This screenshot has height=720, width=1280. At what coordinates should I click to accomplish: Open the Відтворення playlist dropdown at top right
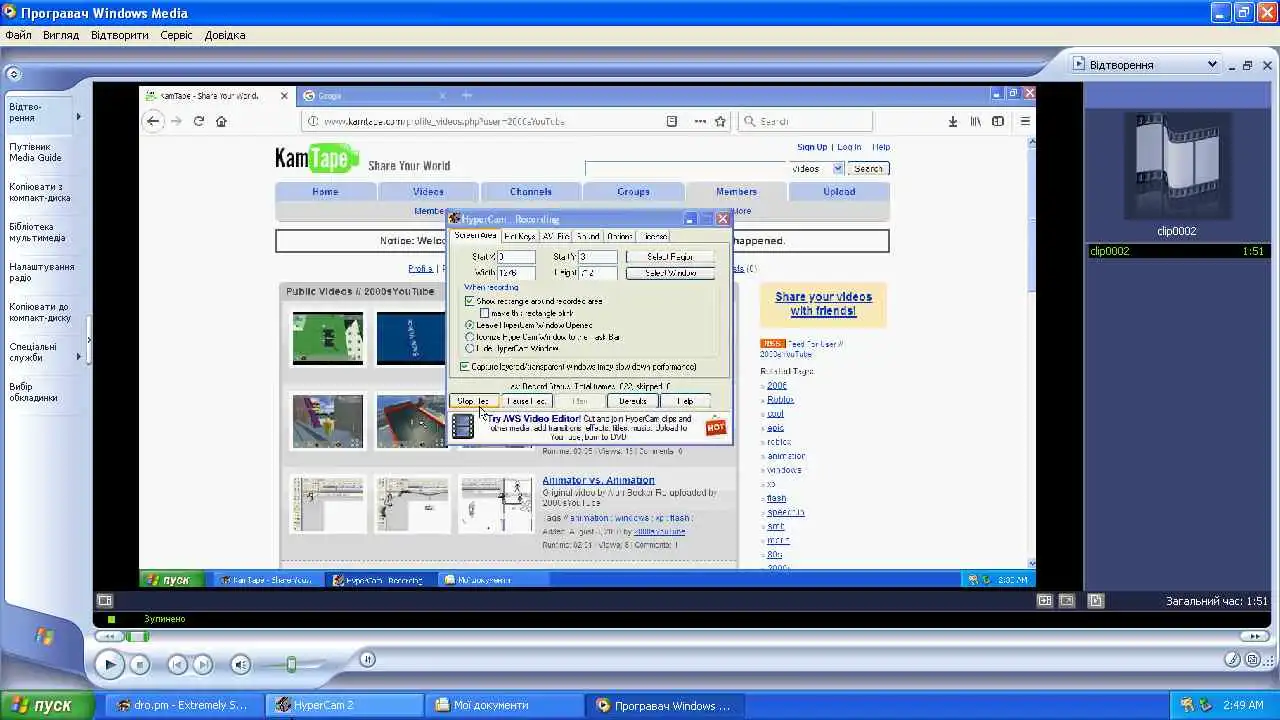(x=1145, y=65)
